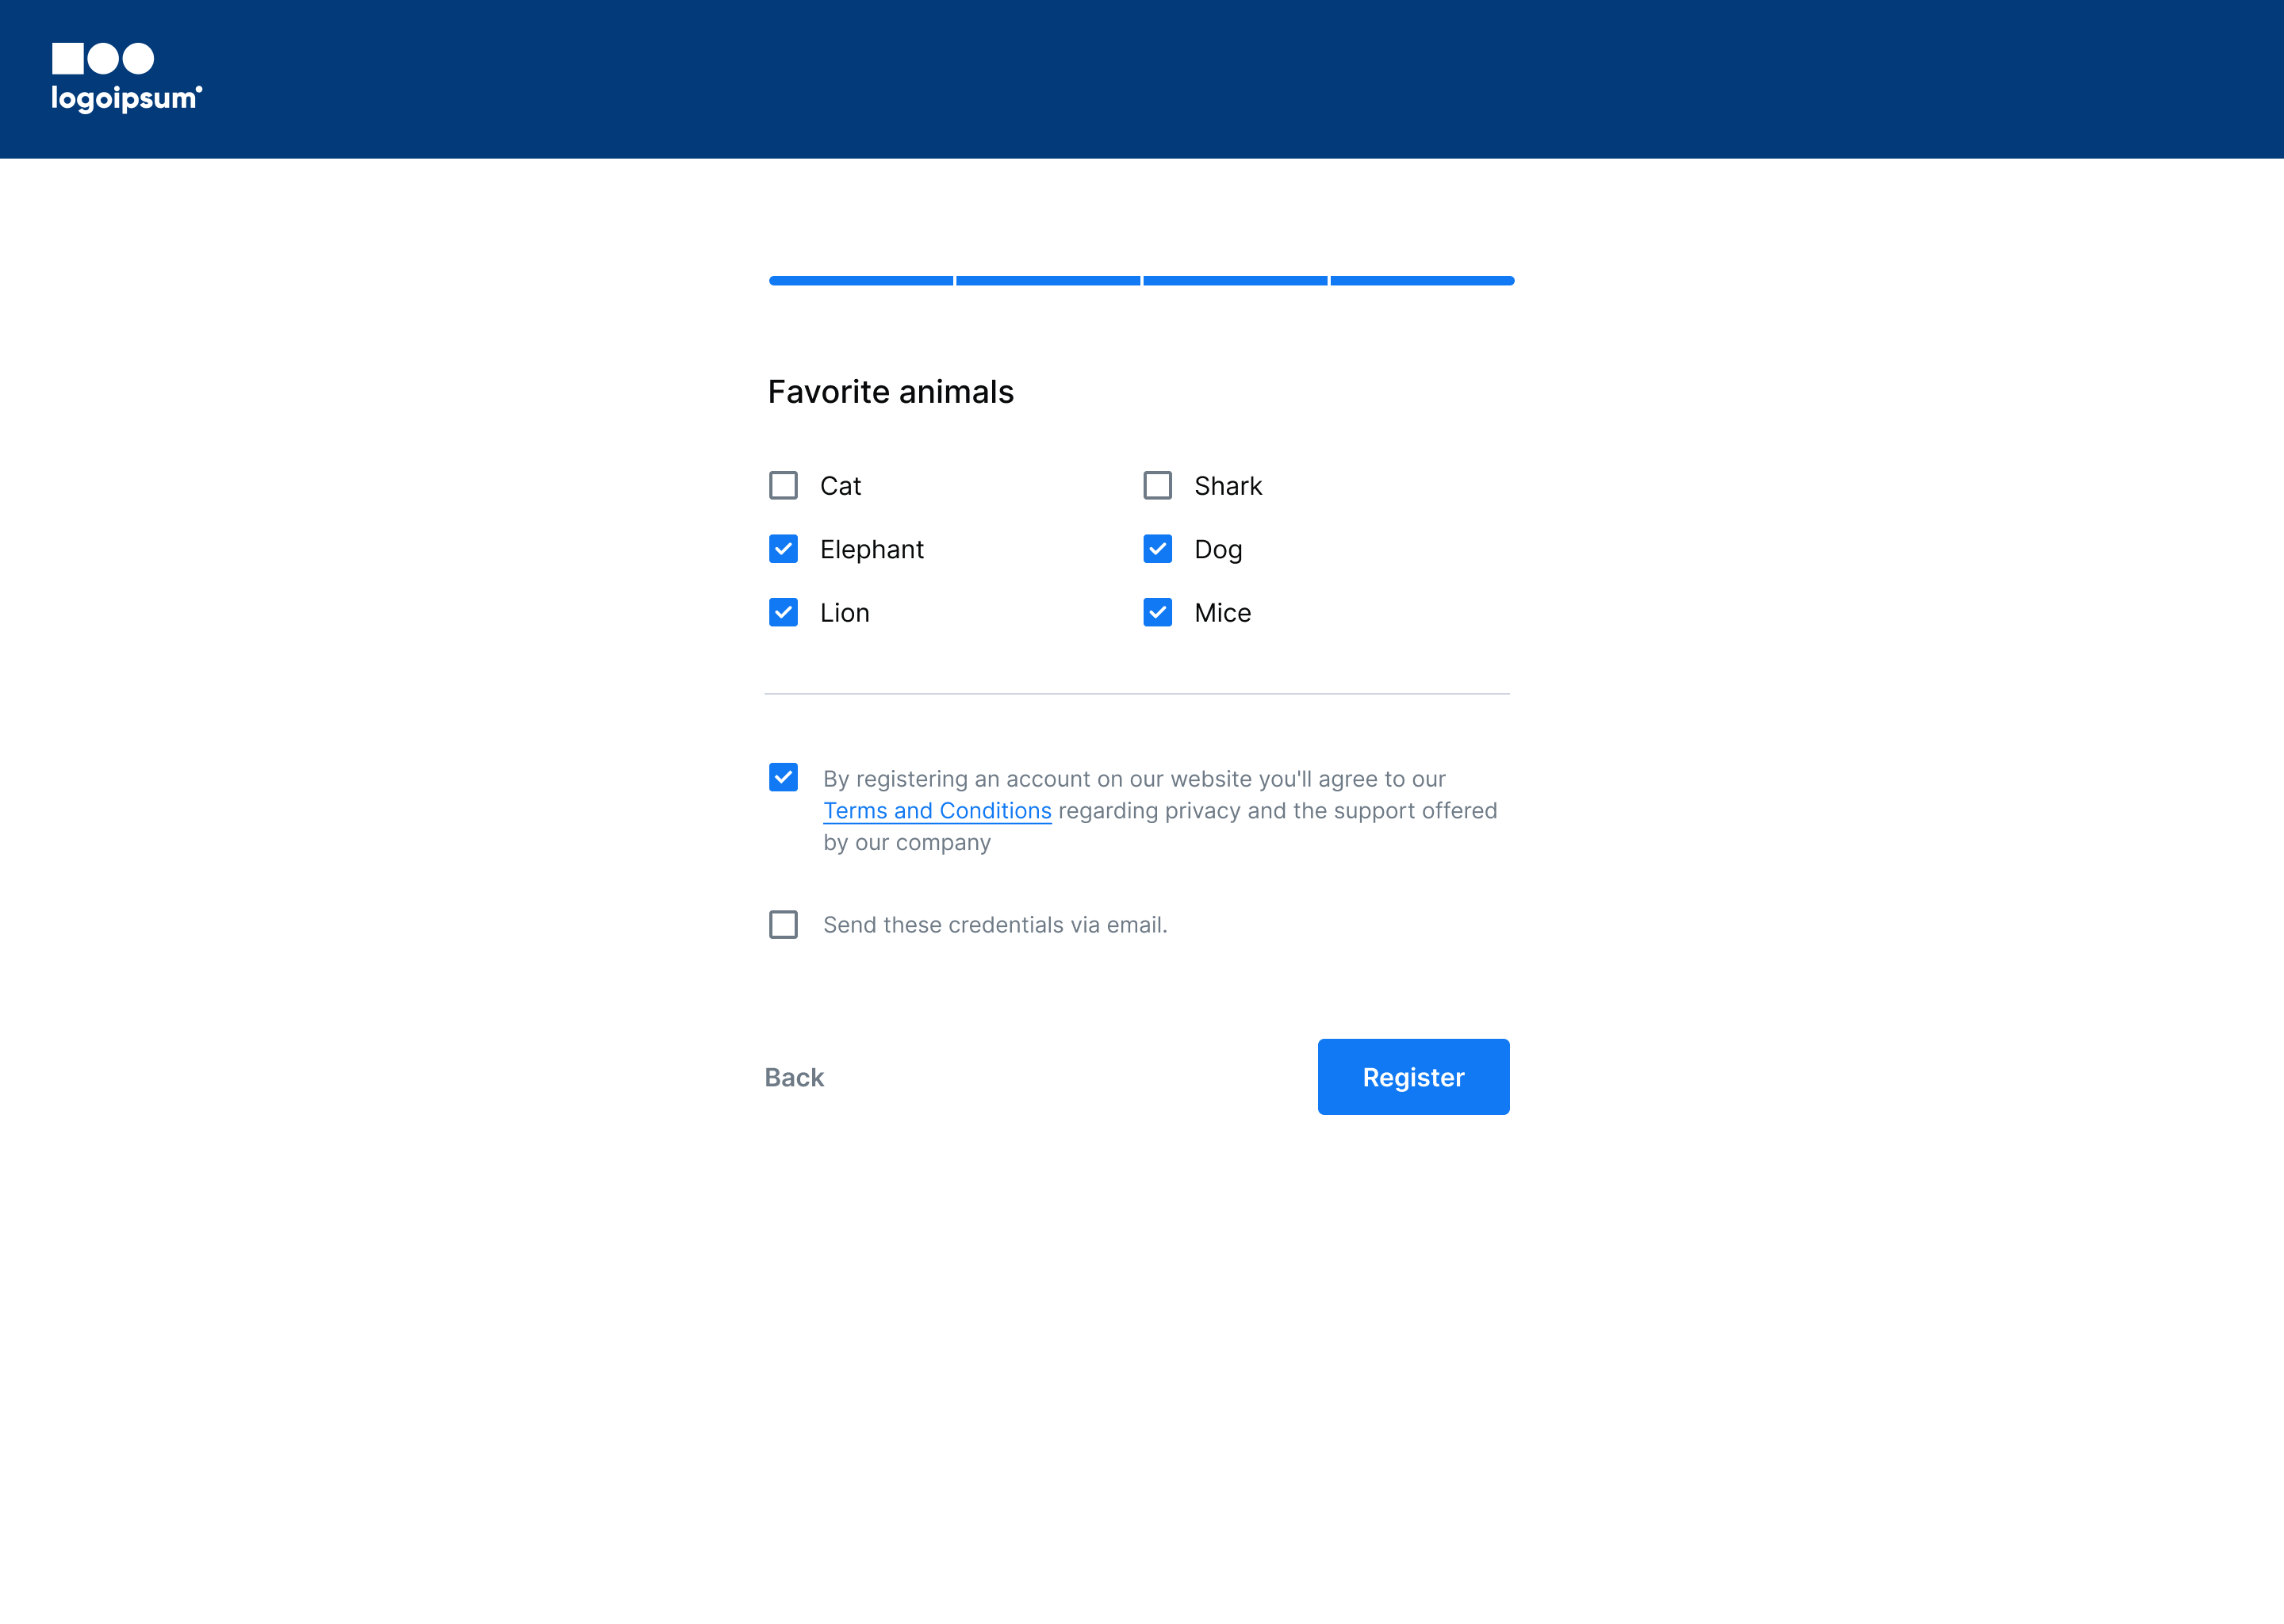Untick the terms agreement checkbox
The width and height of the screenshot is (2284, 1624).
(783, 777)
